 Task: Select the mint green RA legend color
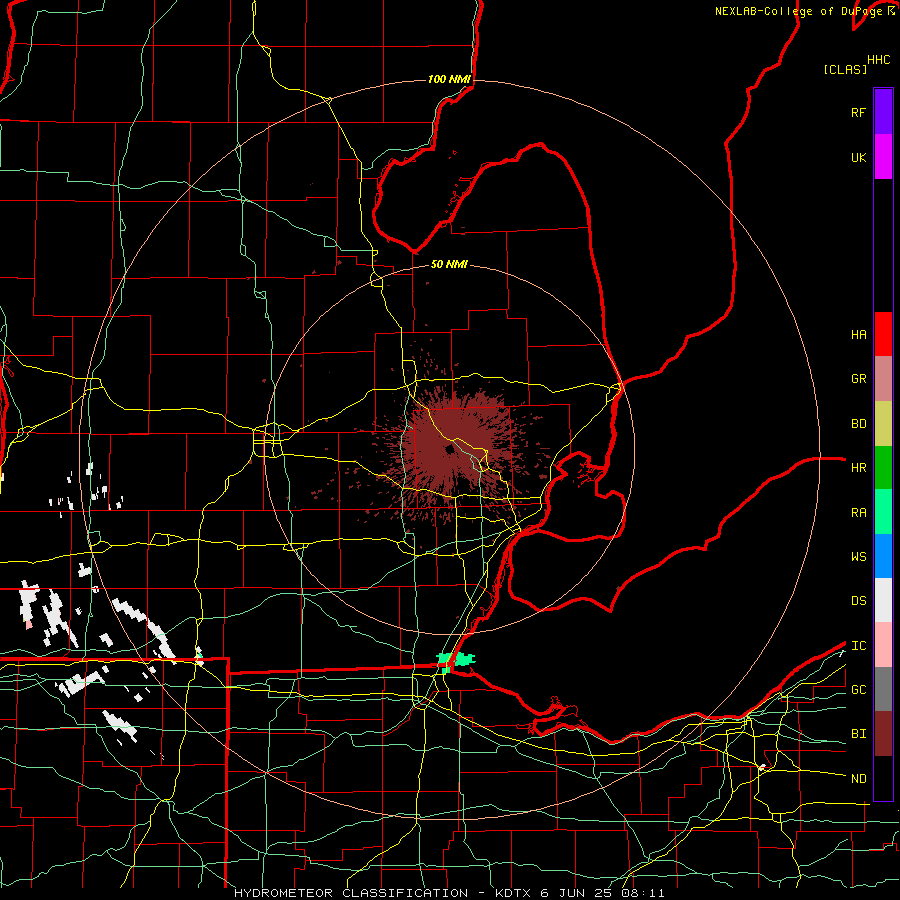coord(883,512)
